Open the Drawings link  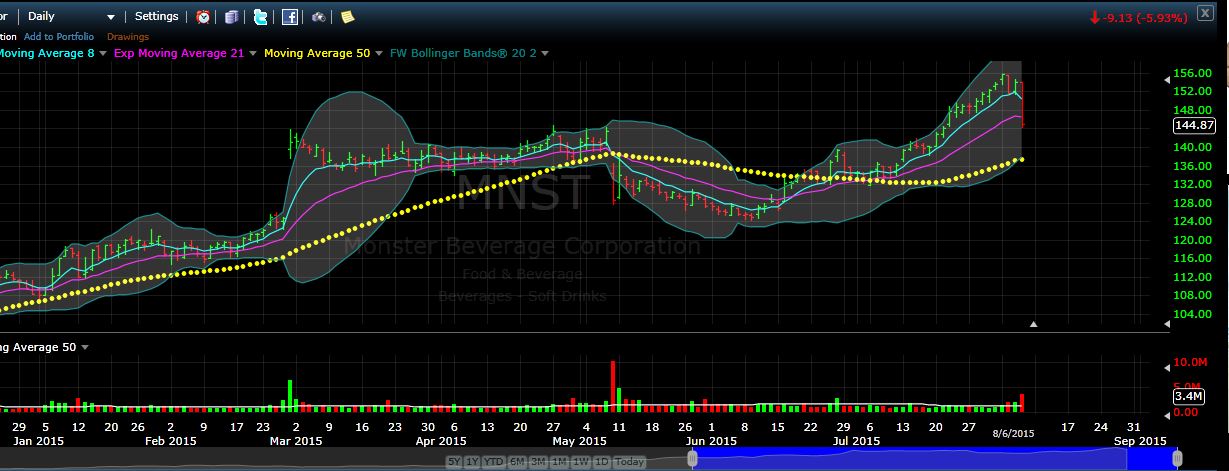[127, 37]
